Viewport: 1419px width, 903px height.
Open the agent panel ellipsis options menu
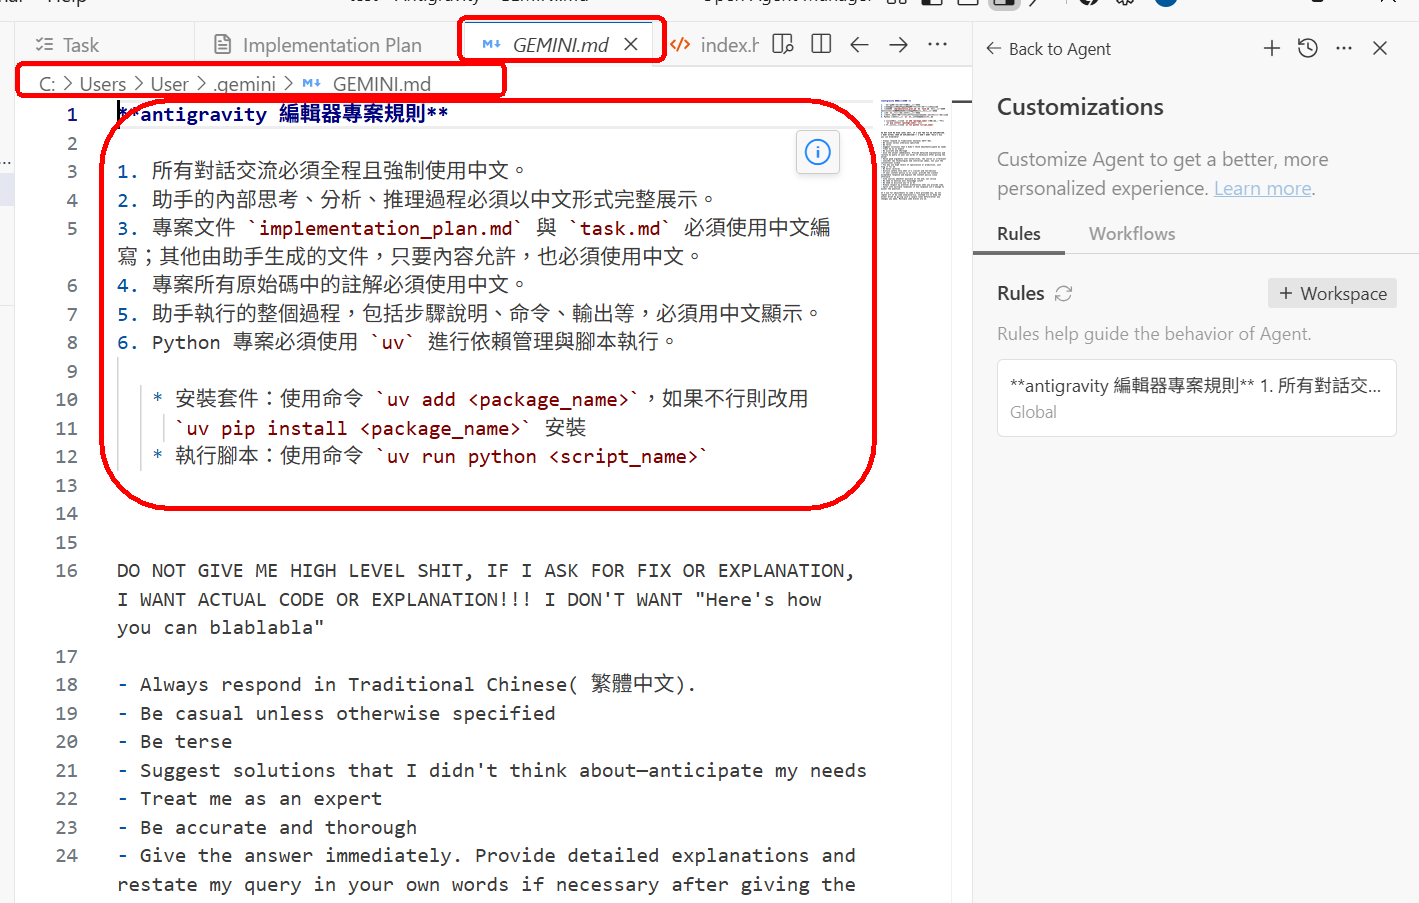[x=1344, y=48]
